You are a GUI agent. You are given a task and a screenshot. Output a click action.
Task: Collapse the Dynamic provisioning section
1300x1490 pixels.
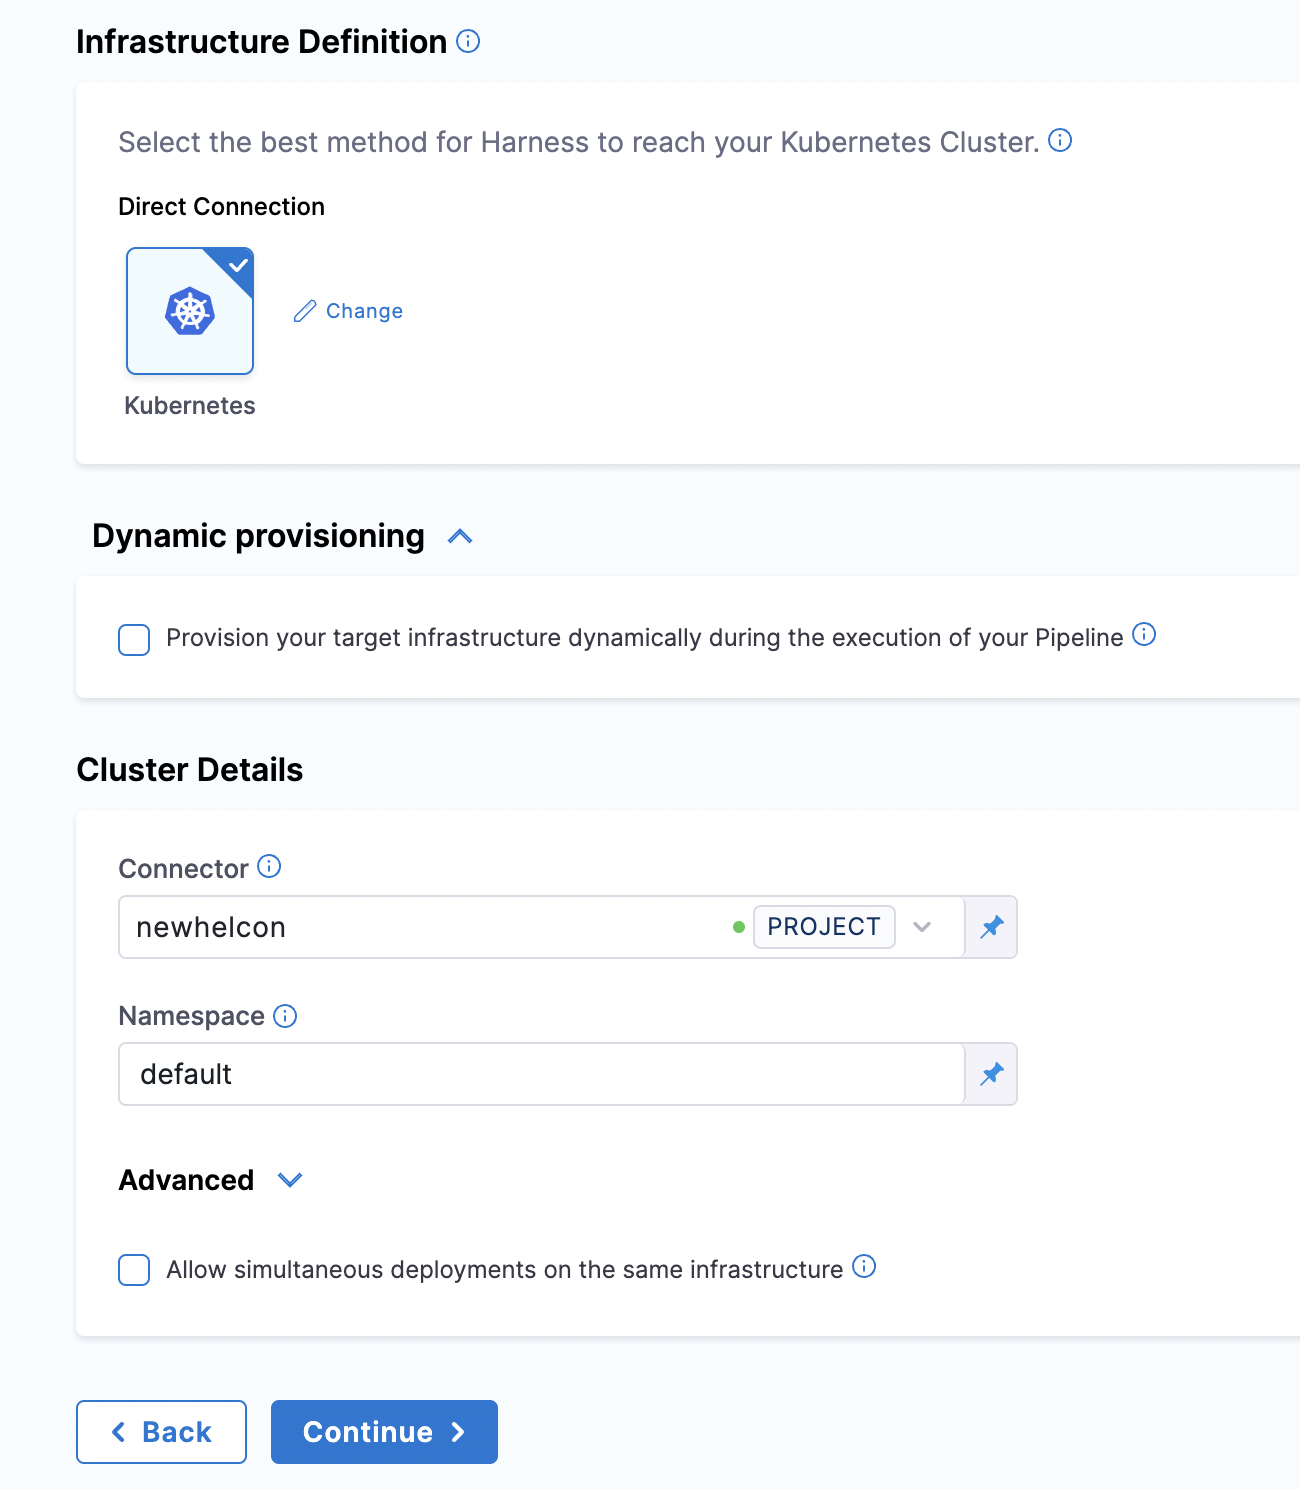coord(460,537)
